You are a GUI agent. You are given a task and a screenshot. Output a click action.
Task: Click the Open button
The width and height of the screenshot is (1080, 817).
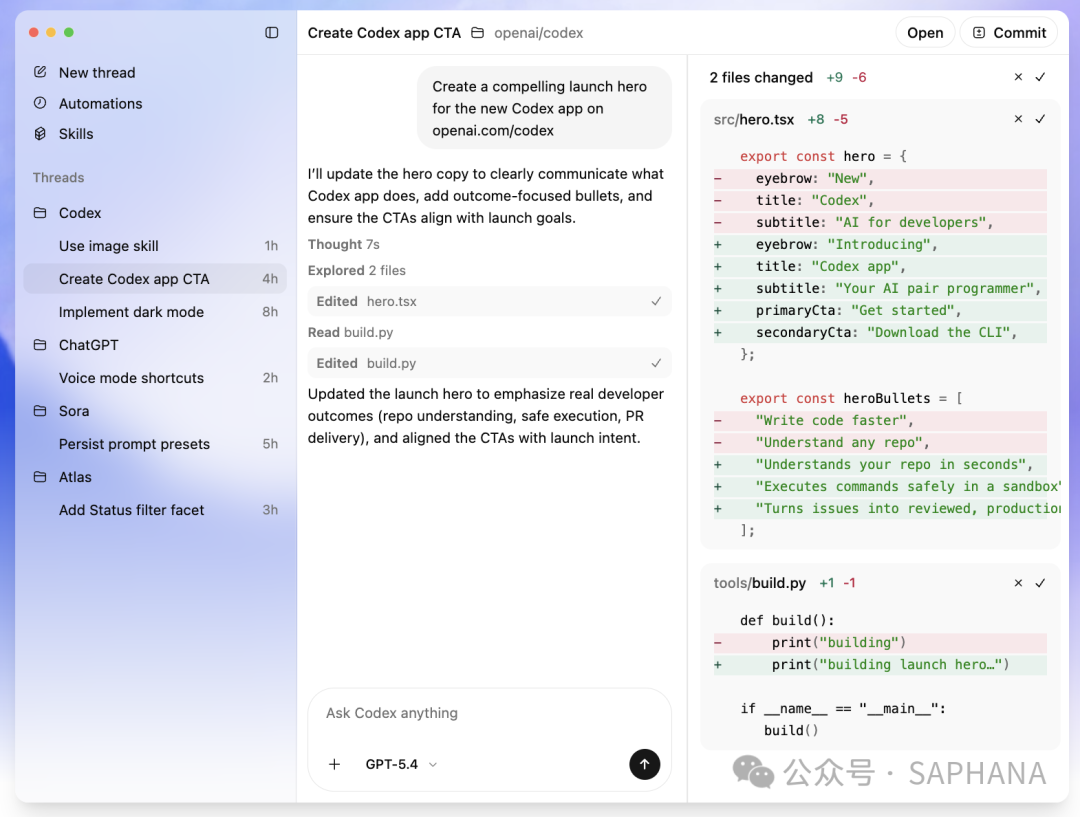[x=925, y=32]
